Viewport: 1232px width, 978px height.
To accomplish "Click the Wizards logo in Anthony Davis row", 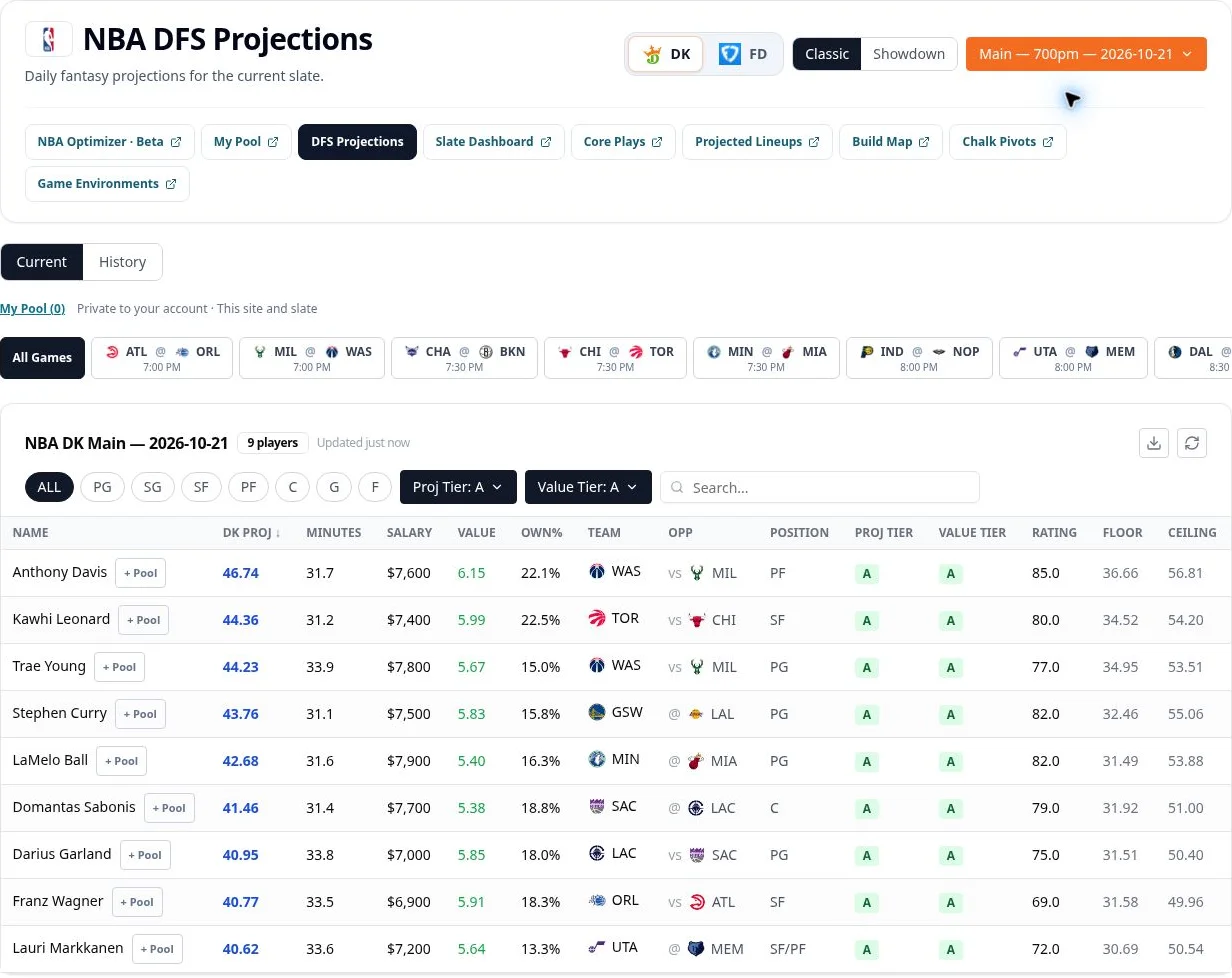I will point(597,572).
